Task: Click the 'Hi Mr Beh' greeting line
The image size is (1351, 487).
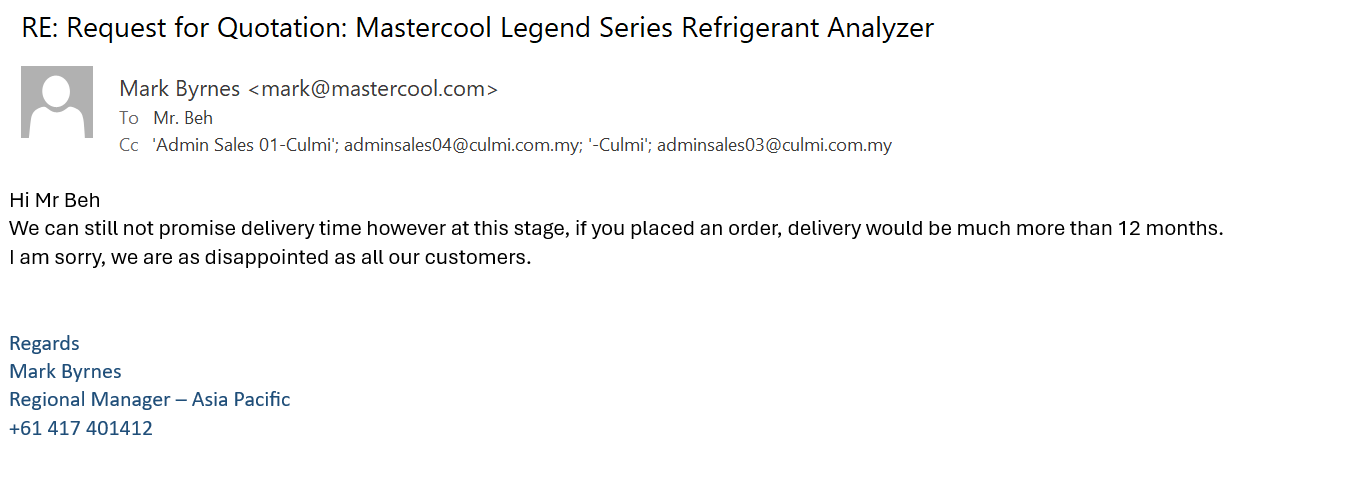Action: [55, 200]
